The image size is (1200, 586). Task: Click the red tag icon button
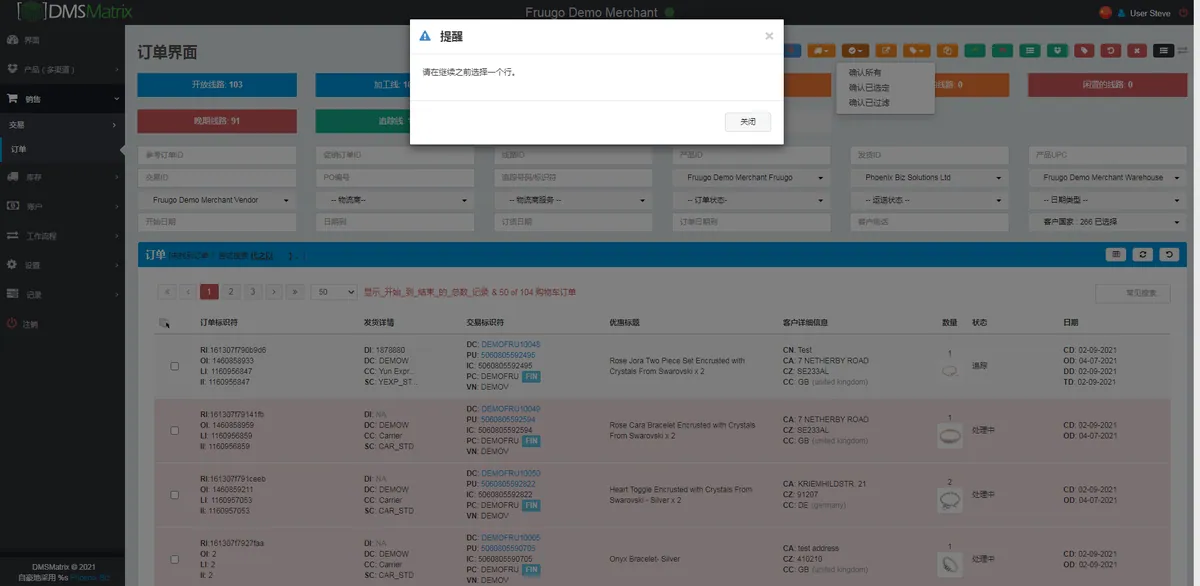point(1085,50)
